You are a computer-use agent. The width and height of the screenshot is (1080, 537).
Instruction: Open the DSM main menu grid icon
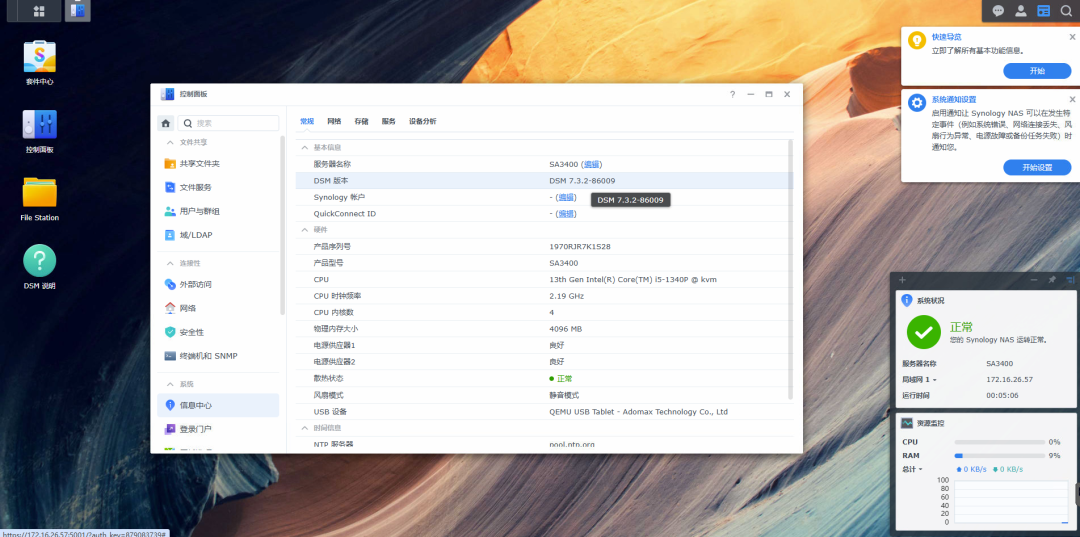pos(39,11)
